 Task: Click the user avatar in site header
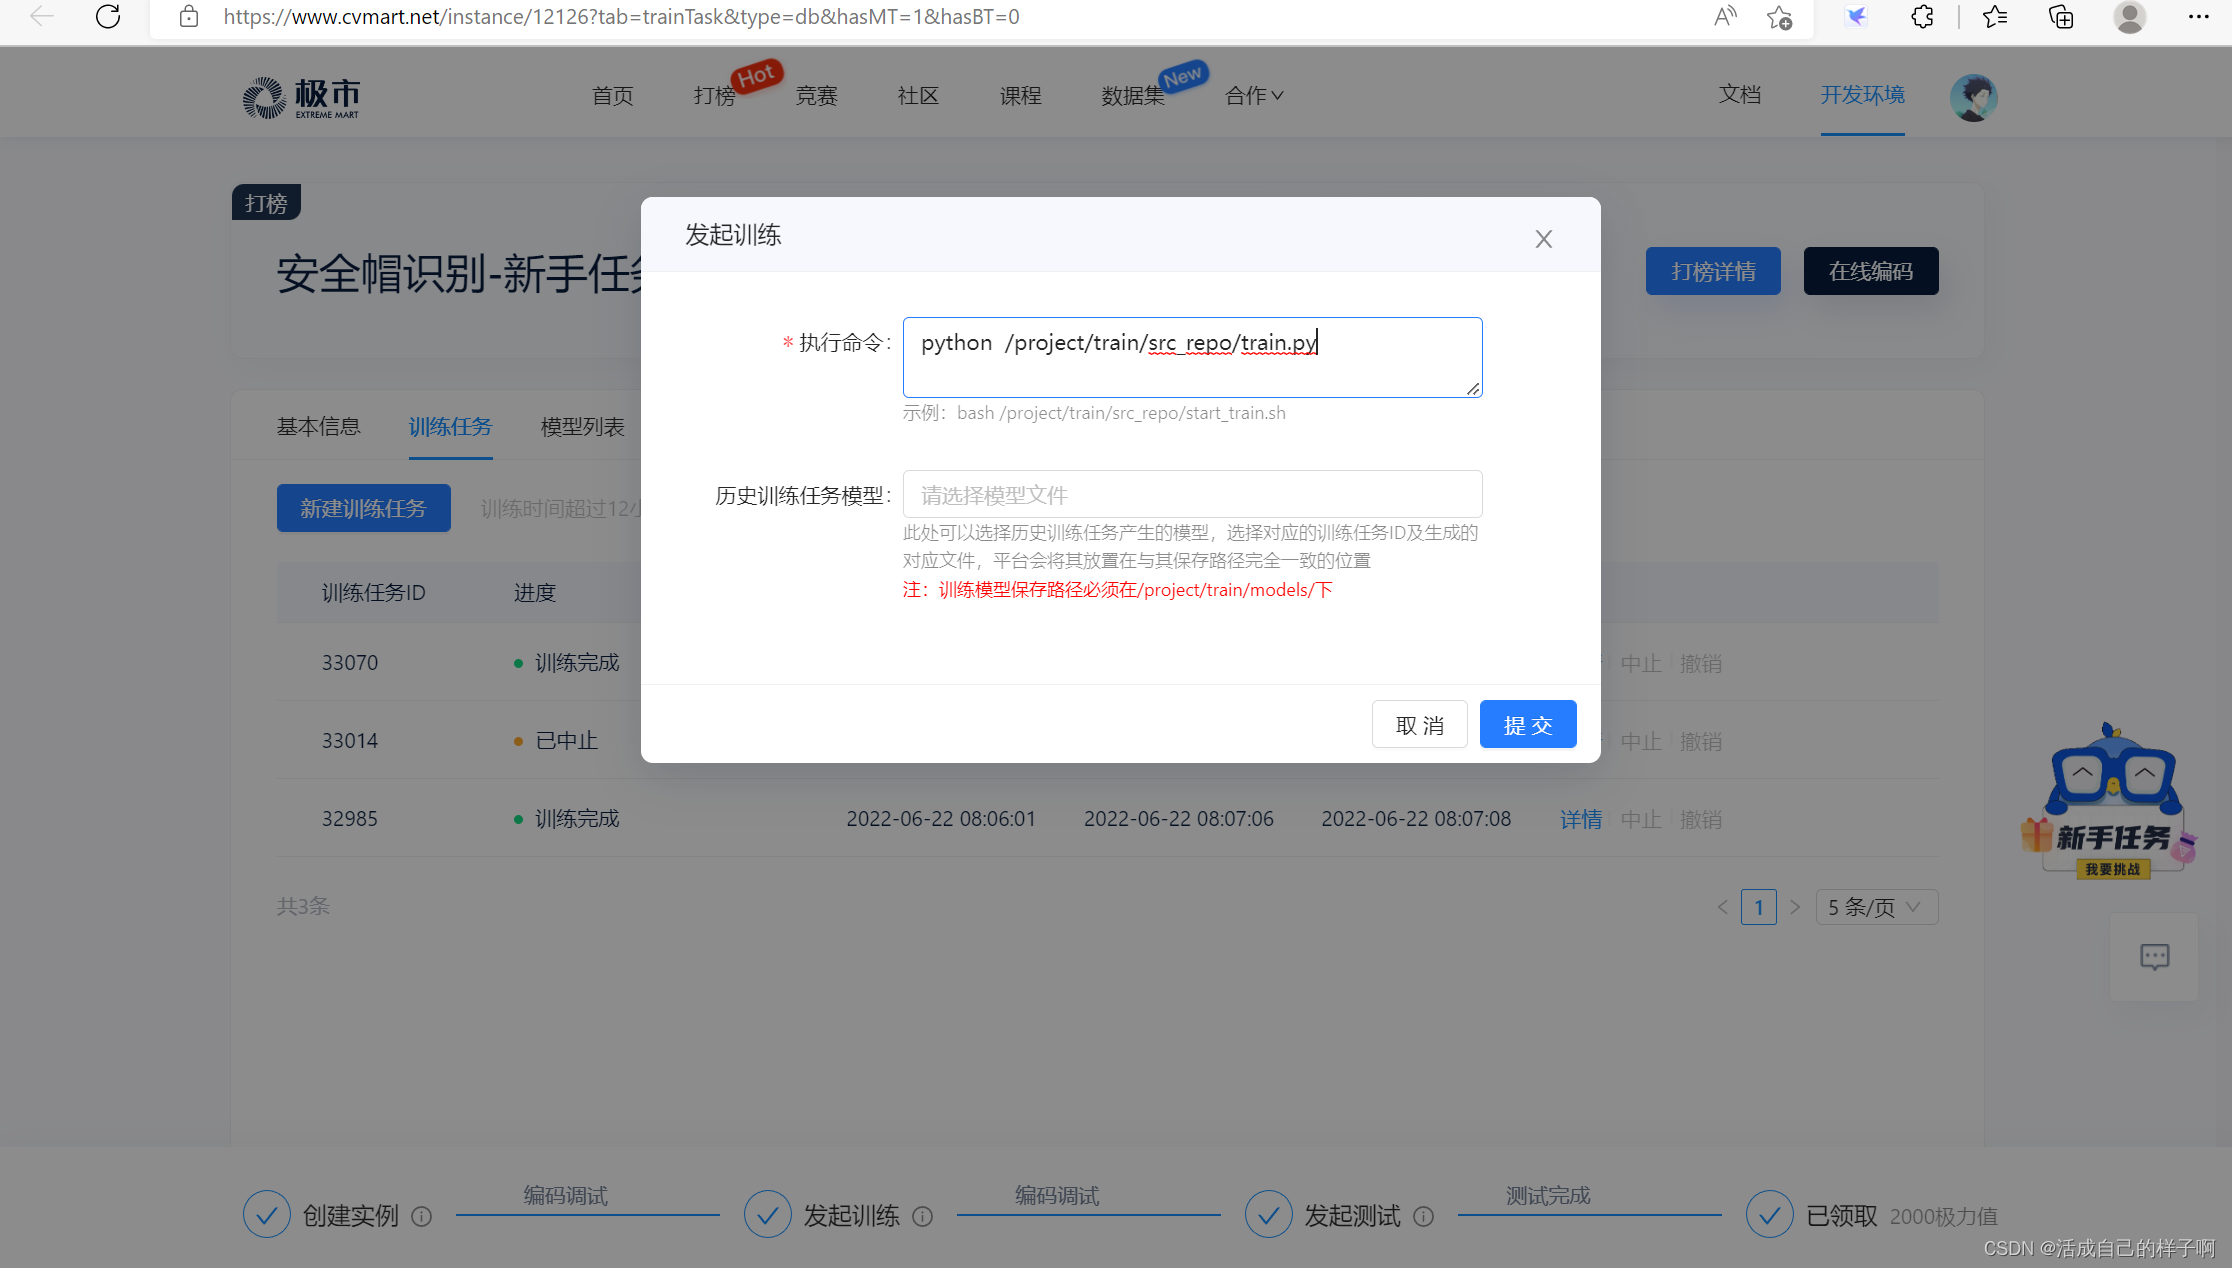coord(1973,97)
